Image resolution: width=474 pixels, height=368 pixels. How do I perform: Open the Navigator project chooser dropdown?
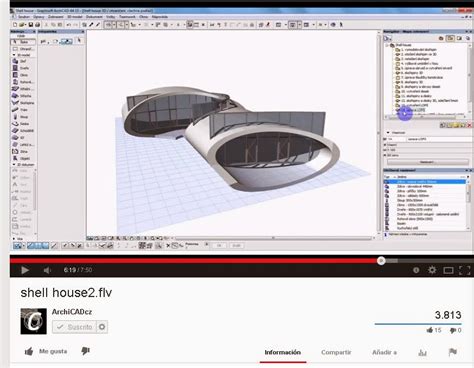pos(387,38)
